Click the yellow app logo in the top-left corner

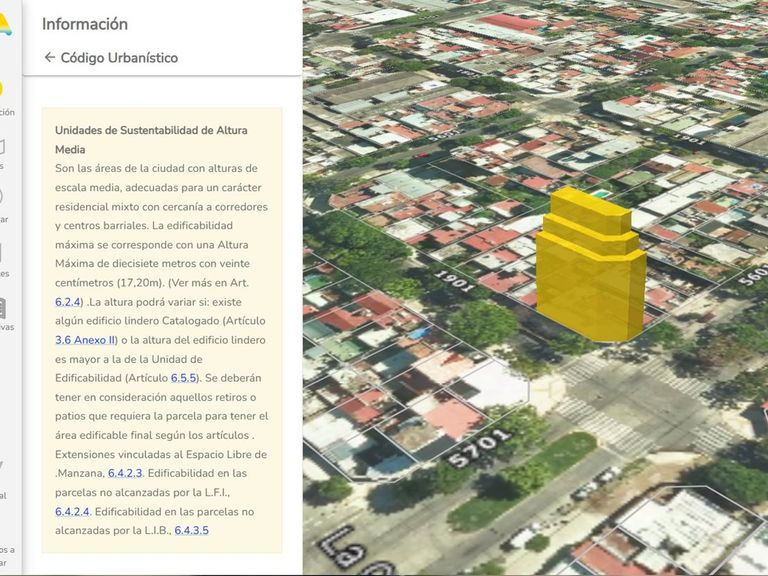(4, 24)
